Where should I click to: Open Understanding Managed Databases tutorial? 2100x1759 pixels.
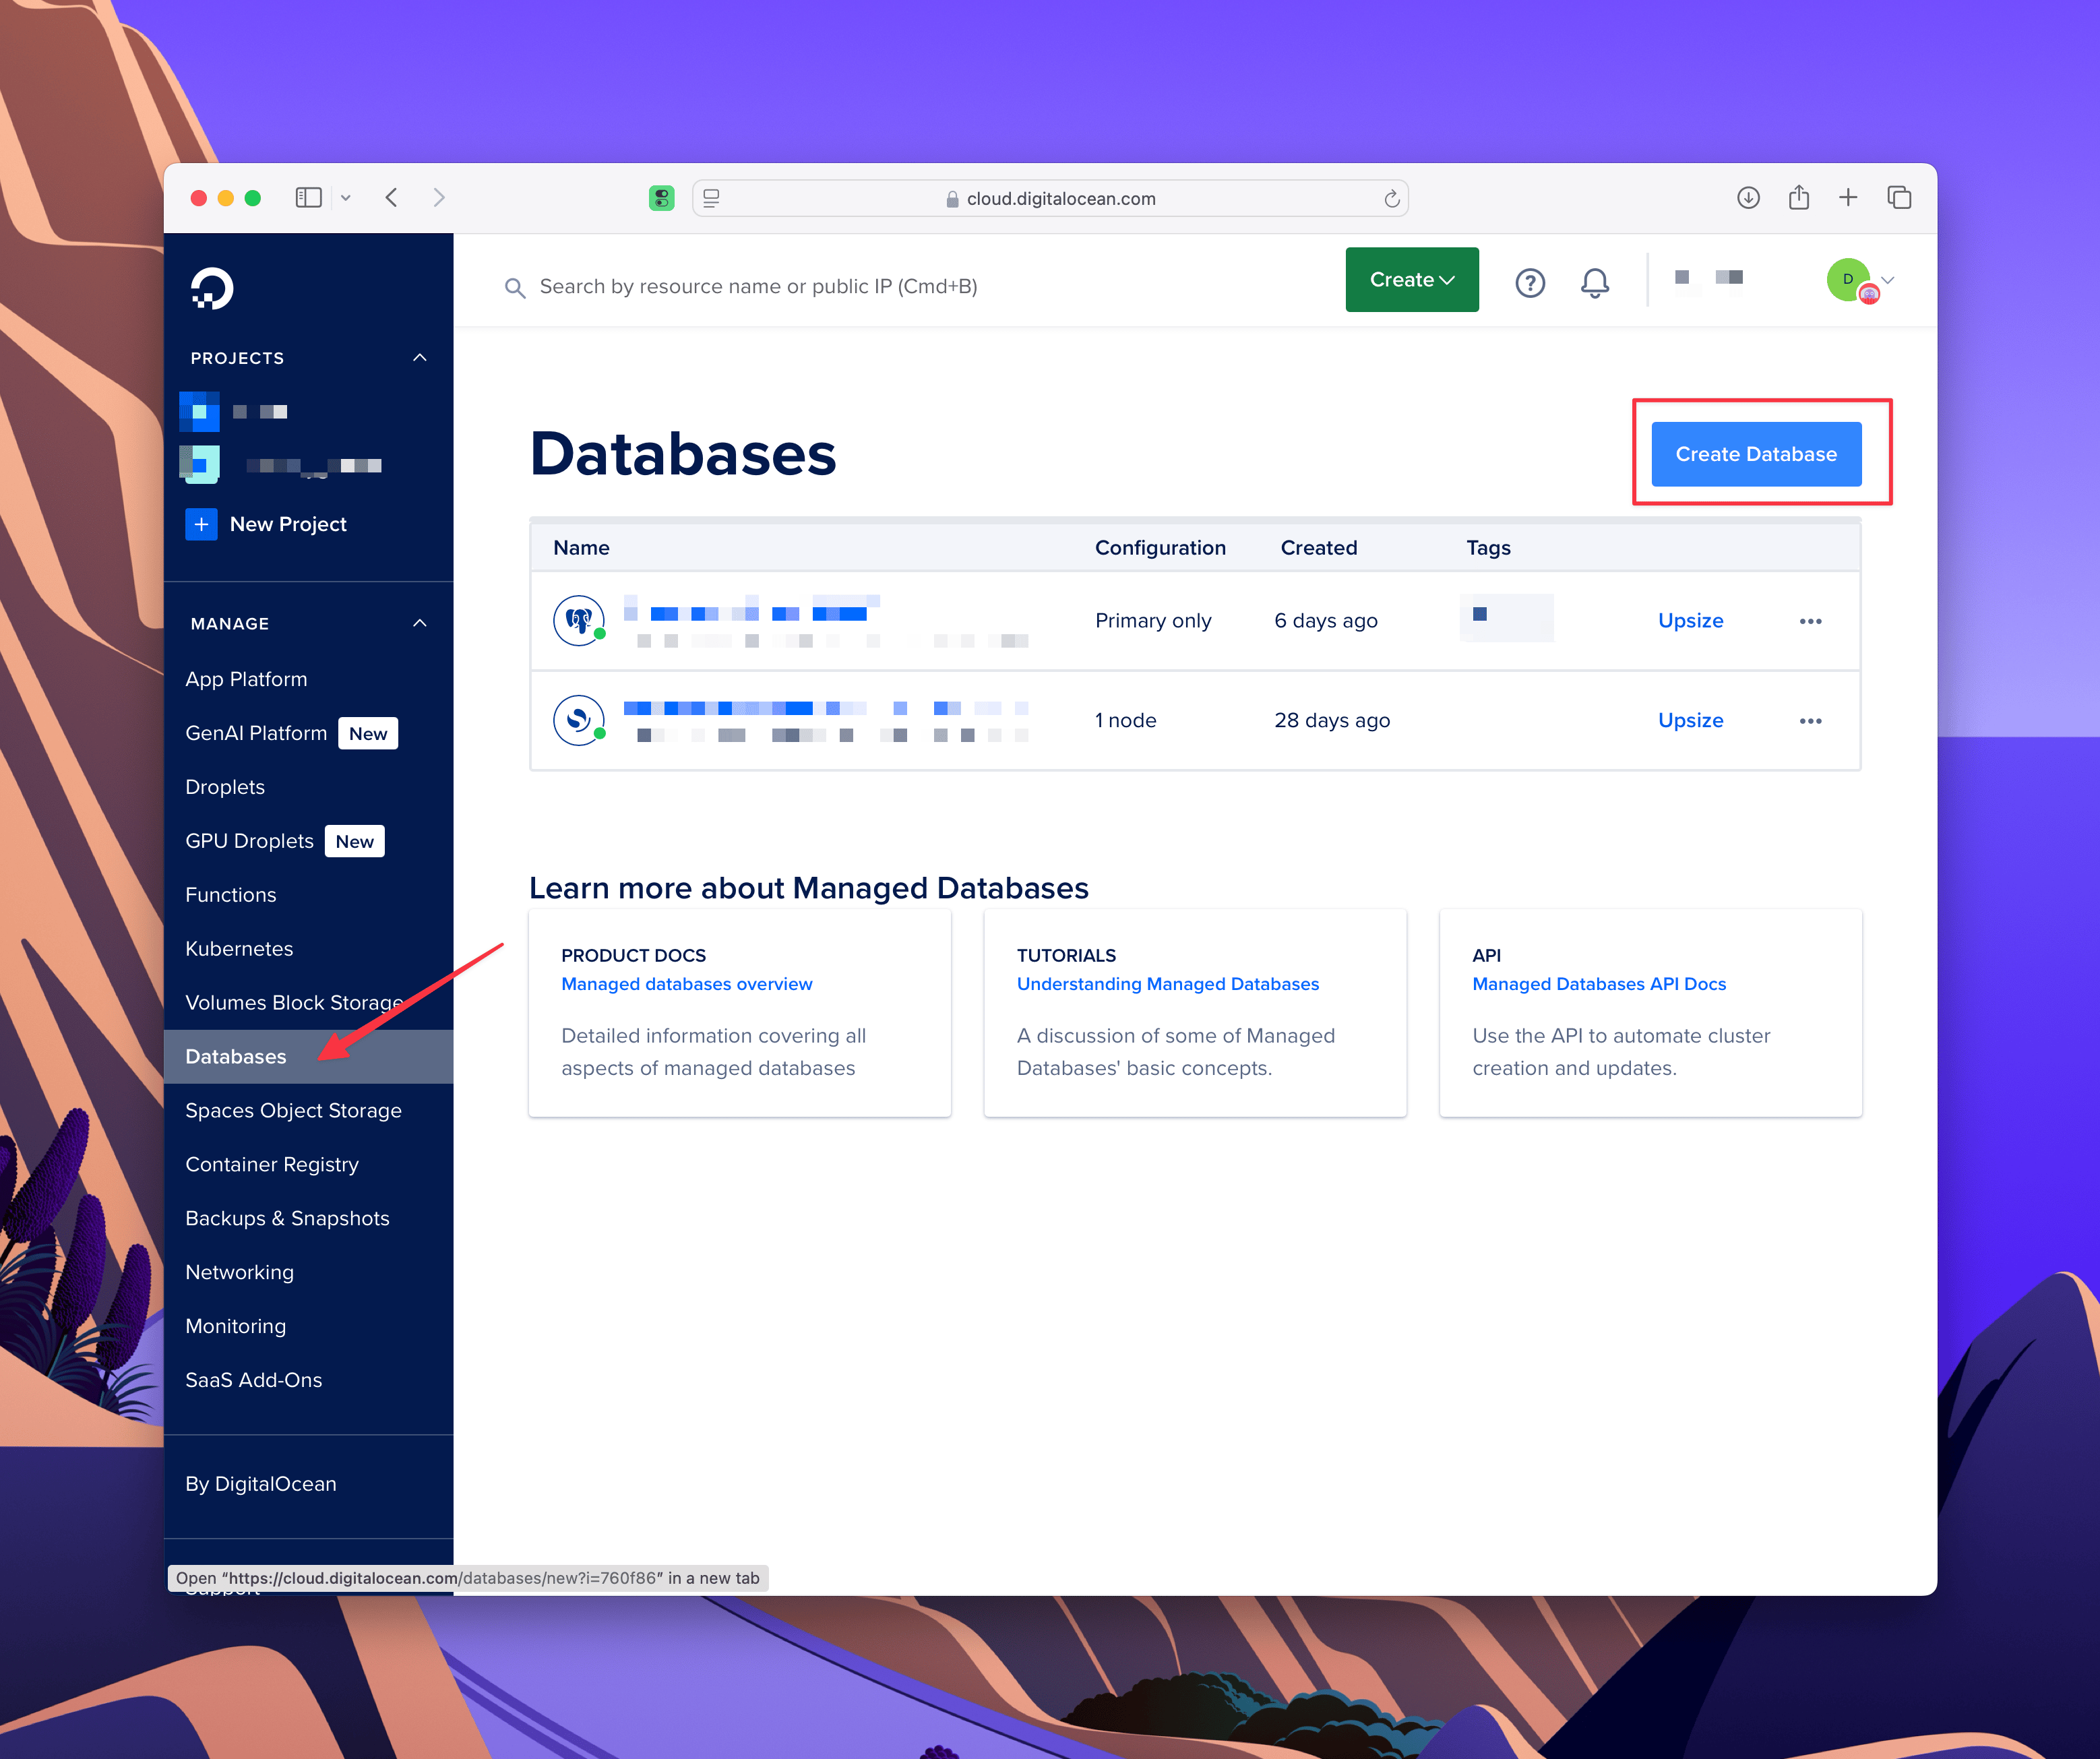(1167, 984)
